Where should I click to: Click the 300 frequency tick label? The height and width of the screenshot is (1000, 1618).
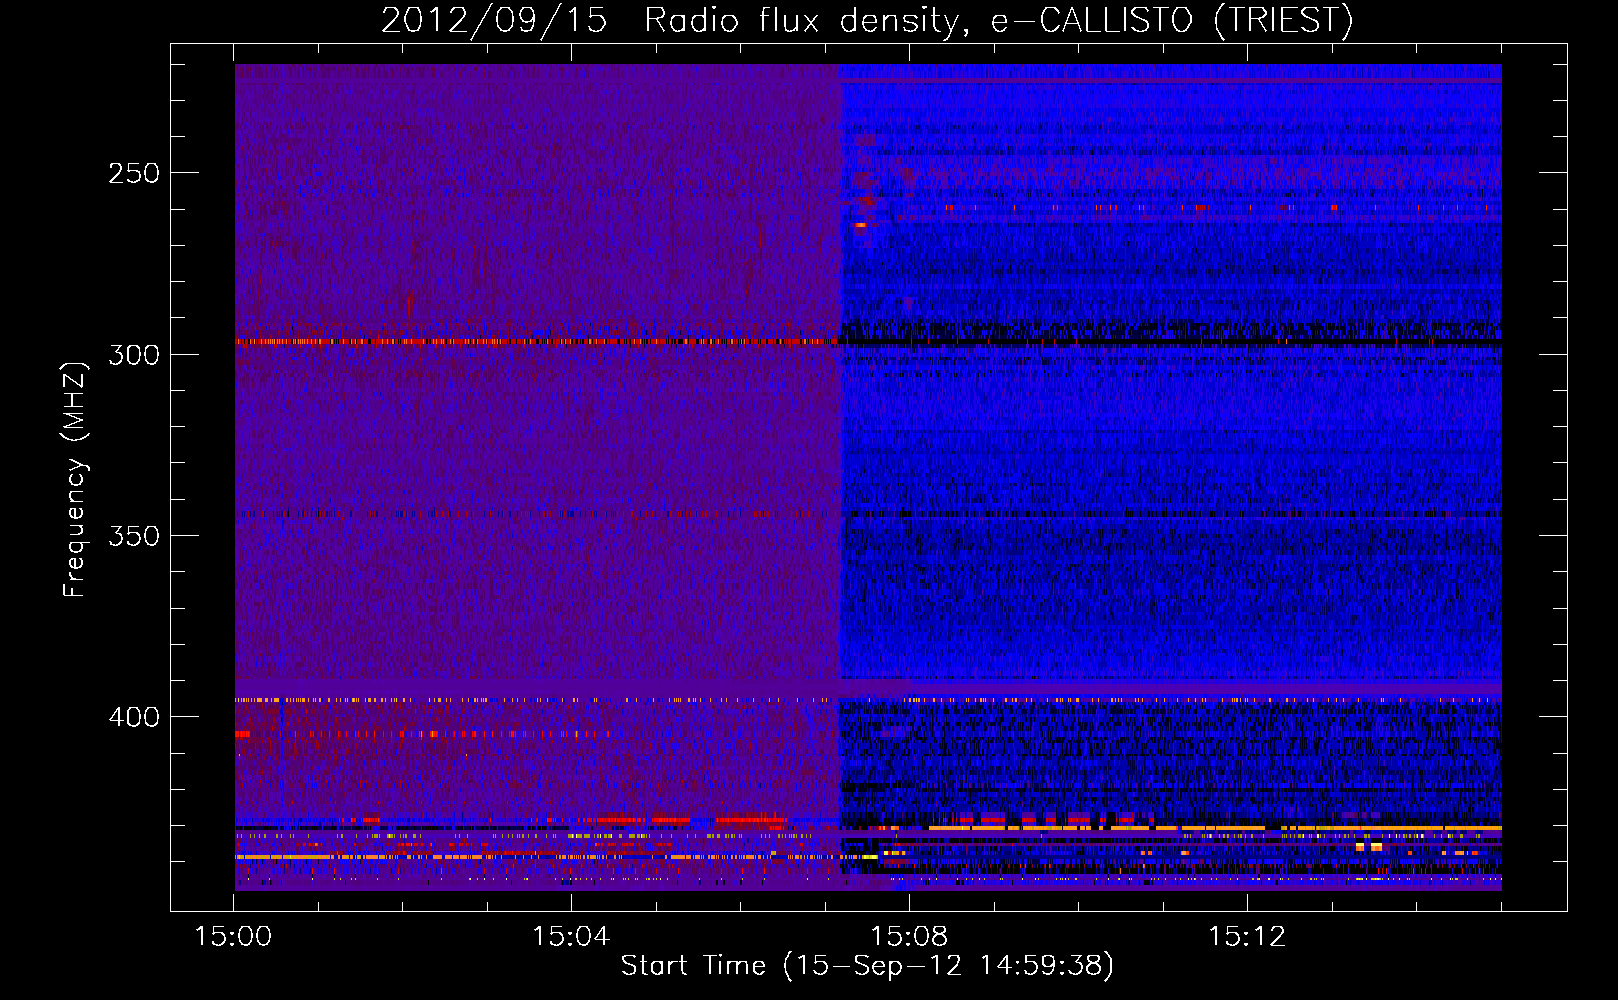(134, 355)
